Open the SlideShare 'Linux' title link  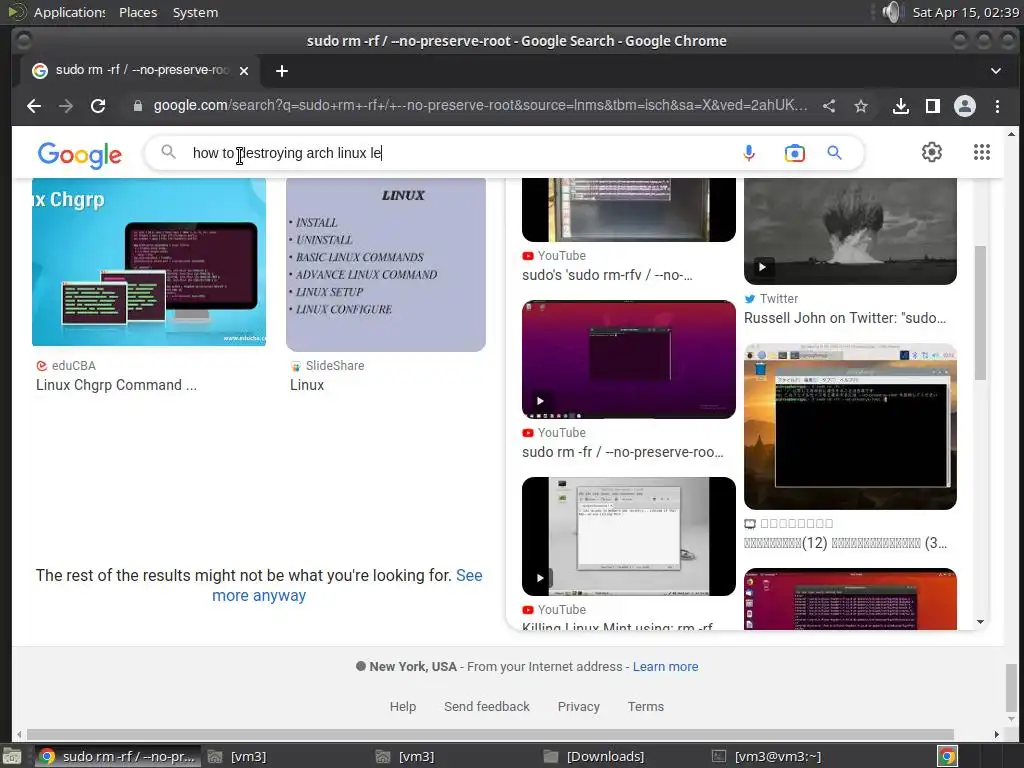(x=307, y=385)
